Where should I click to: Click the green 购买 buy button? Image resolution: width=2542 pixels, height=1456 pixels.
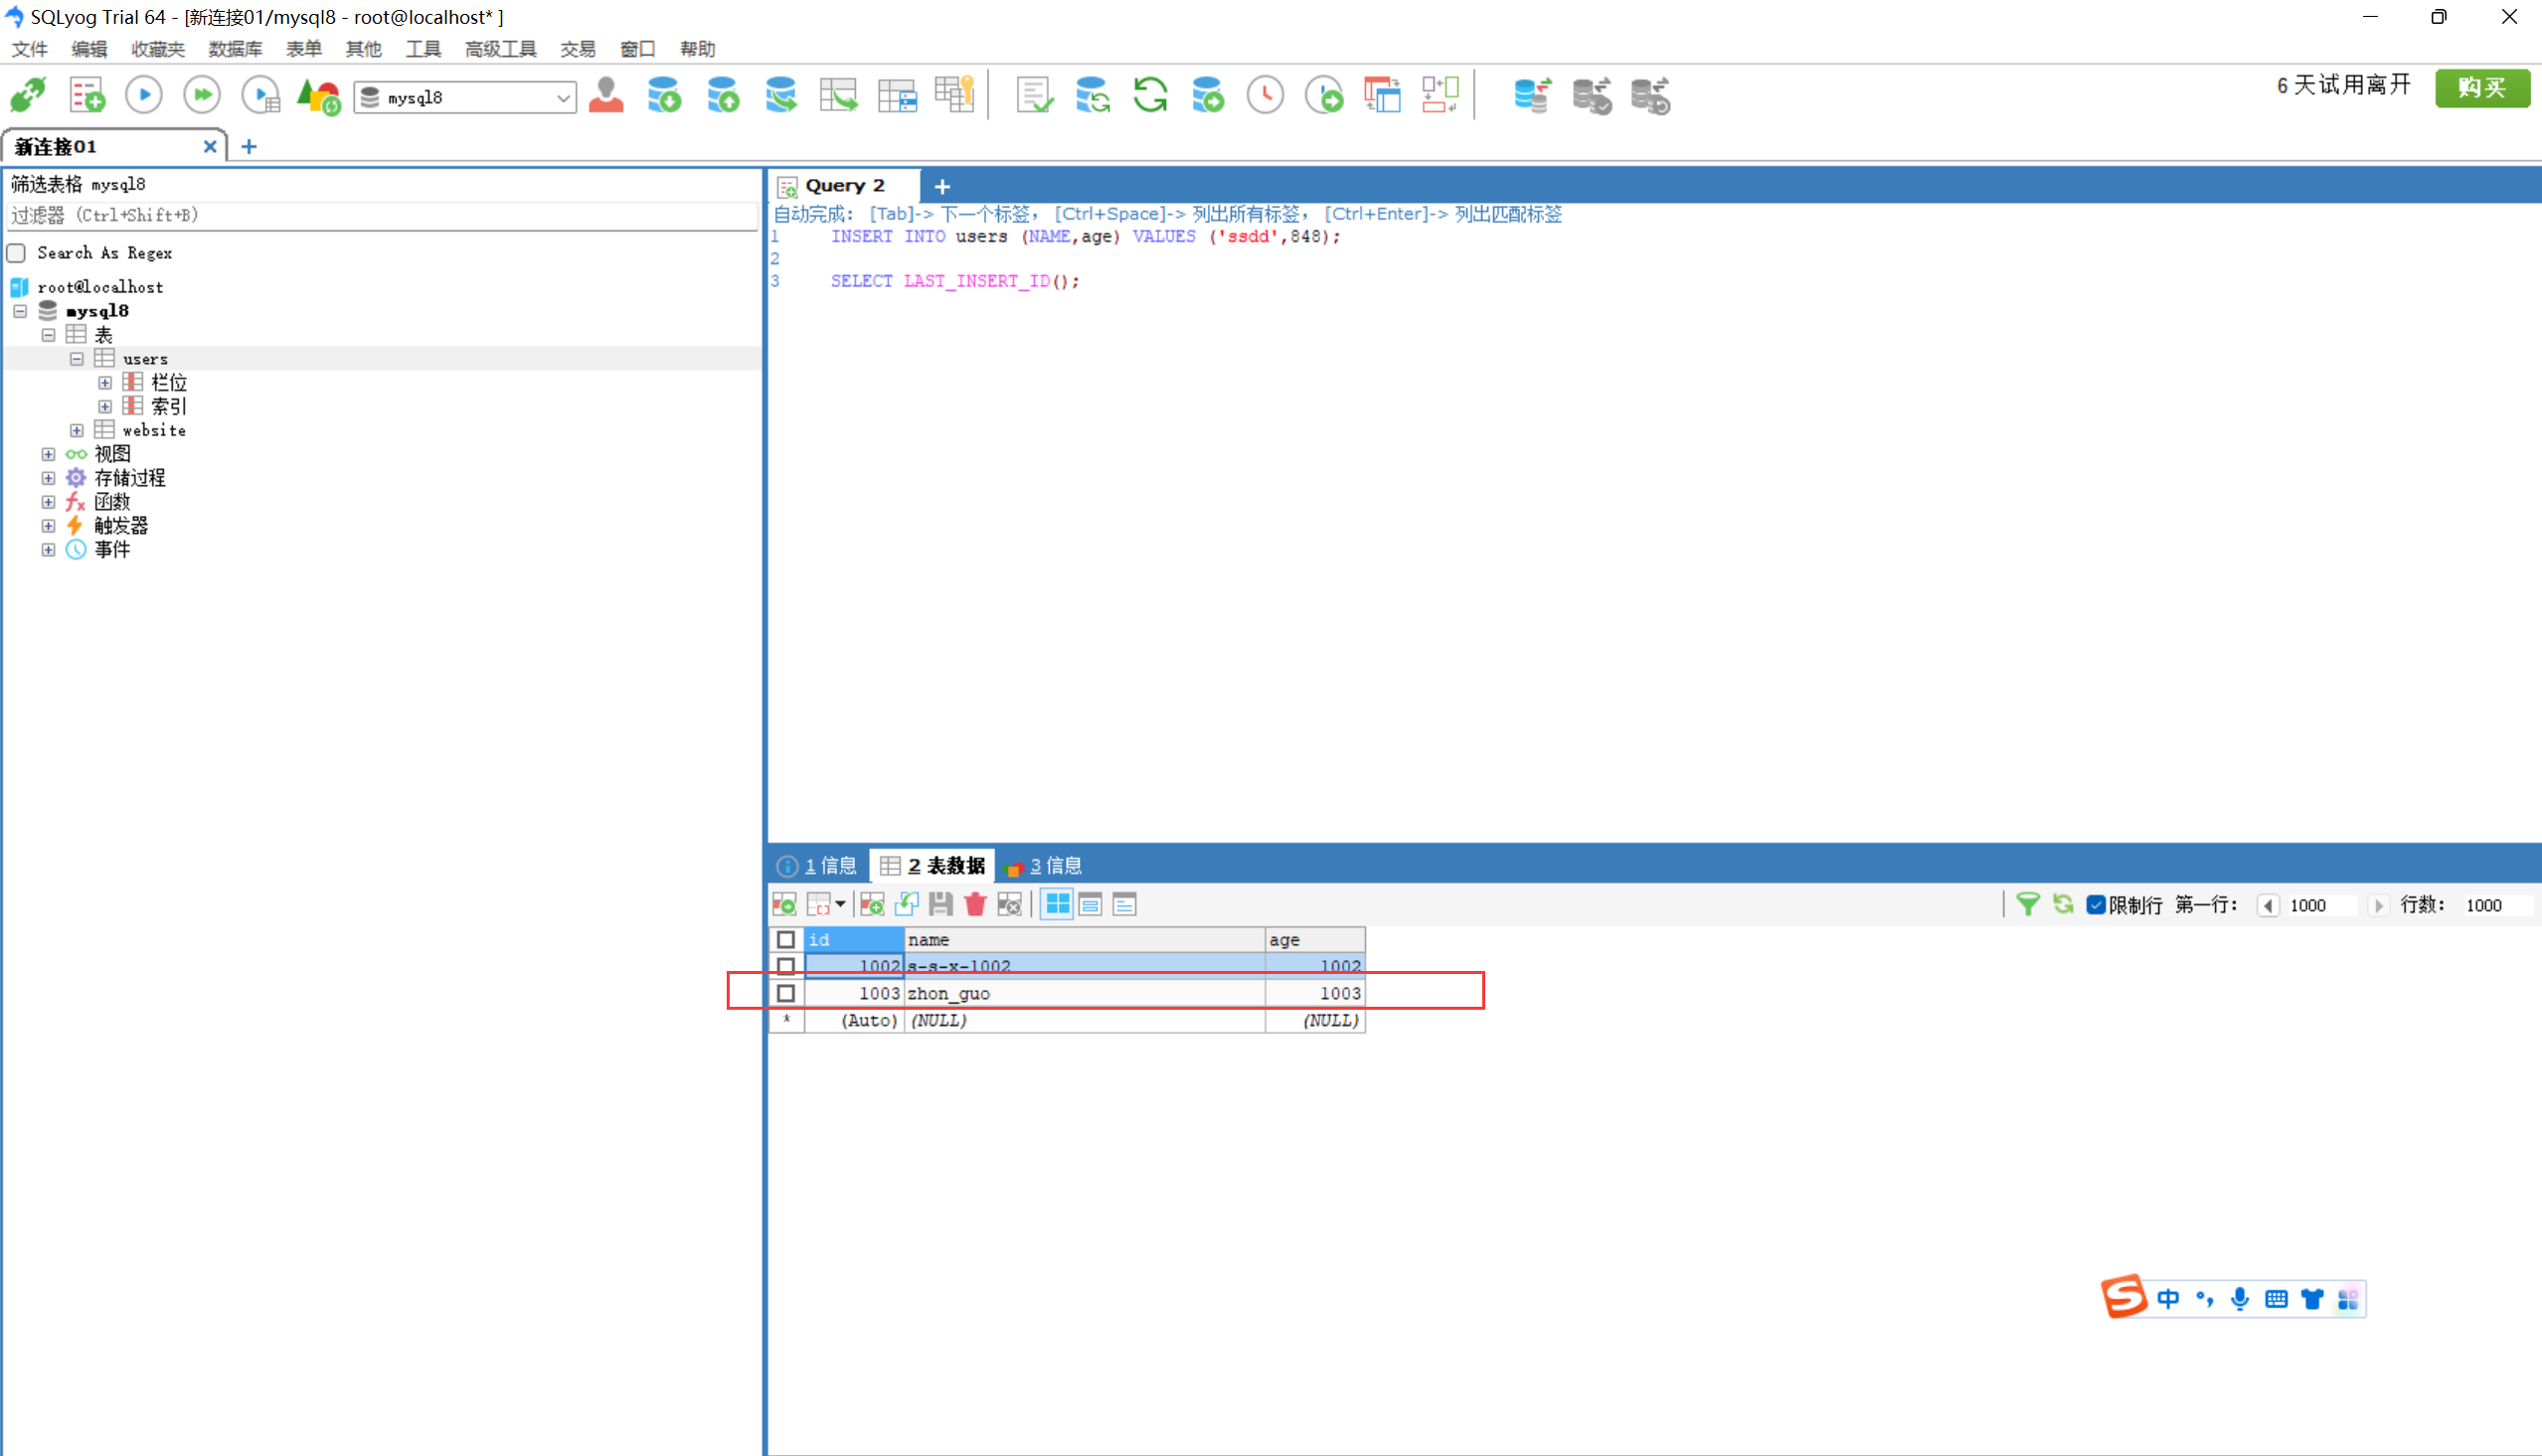[x=2481, y=88]
